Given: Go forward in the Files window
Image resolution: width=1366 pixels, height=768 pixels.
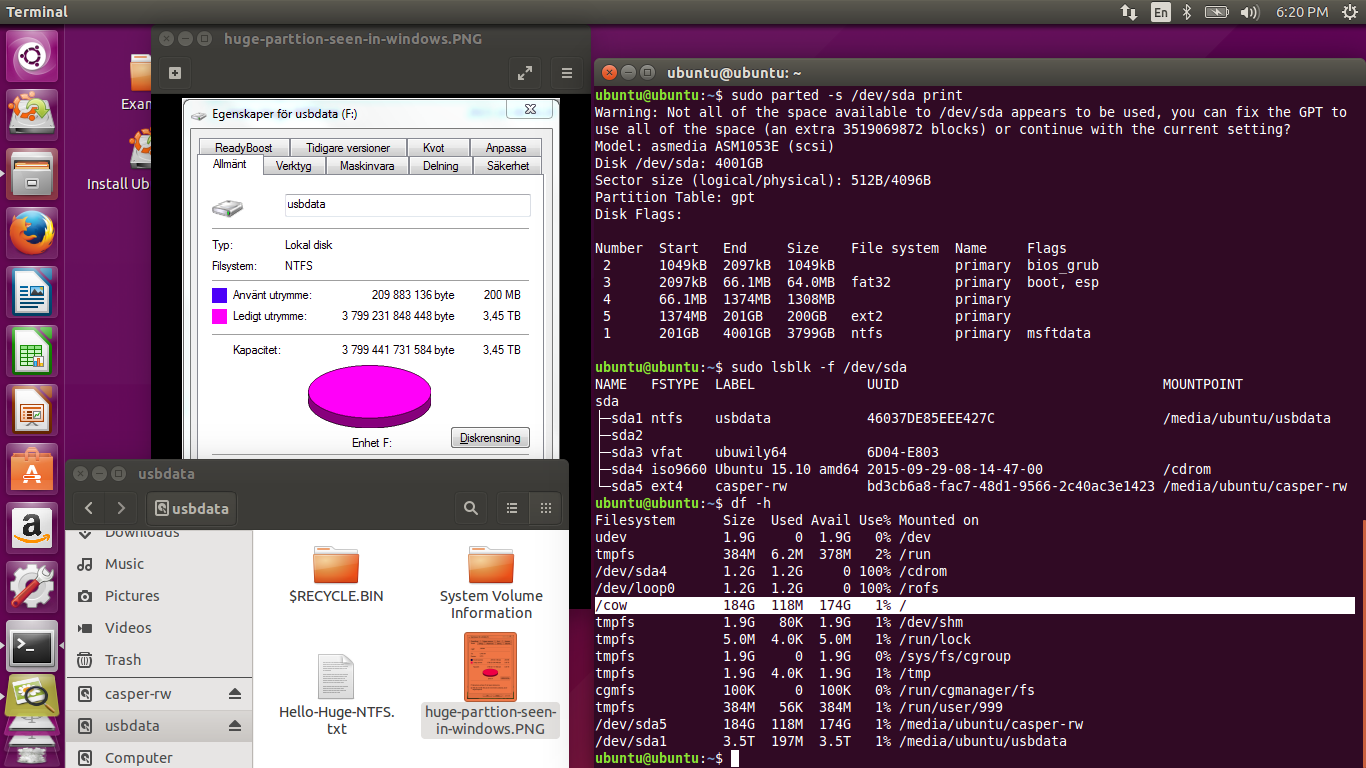Looking at the screenshot, I should point(121,508).
